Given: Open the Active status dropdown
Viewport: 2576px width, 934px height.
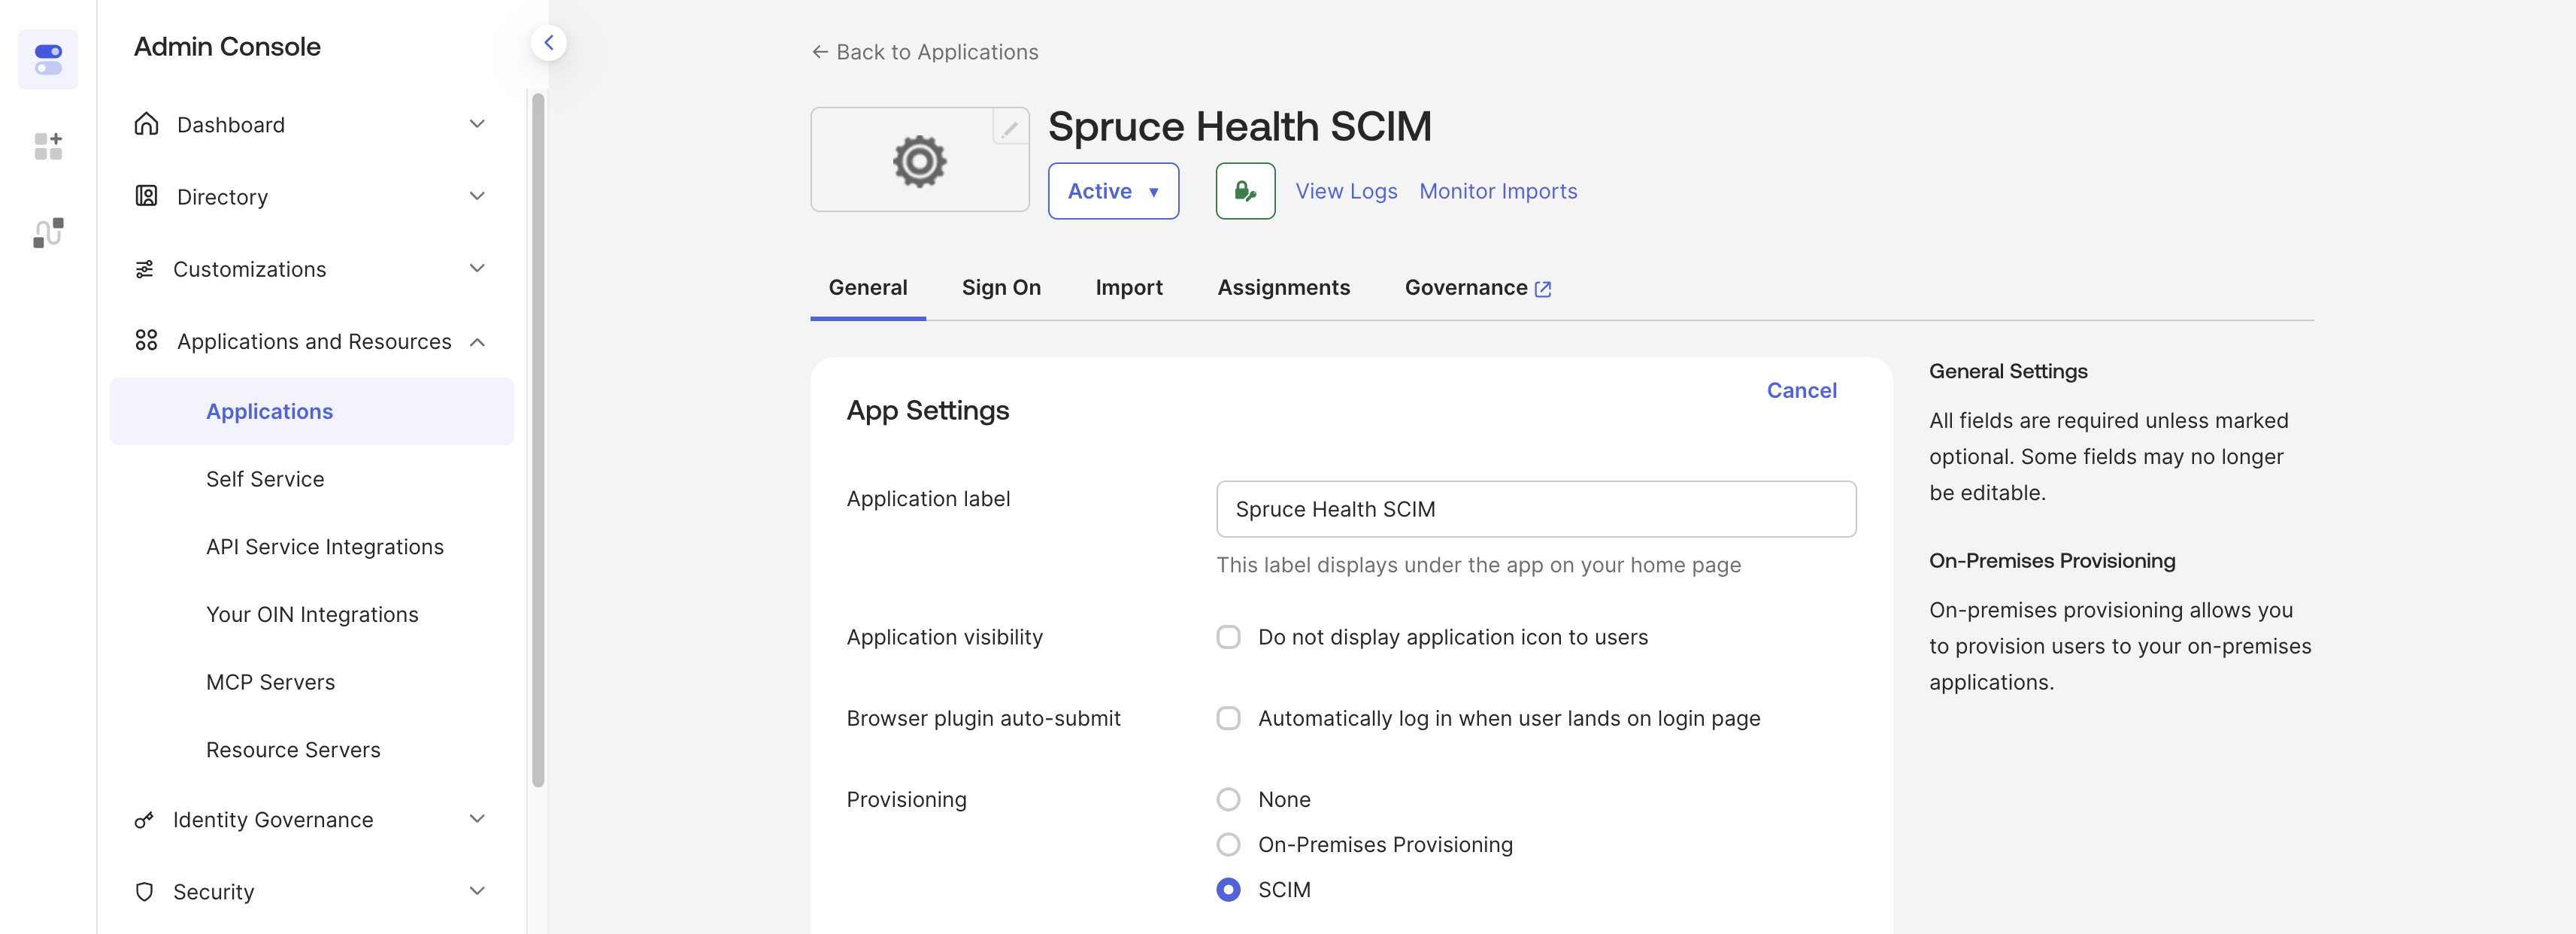Looking at the screenshot, I should tap(1113, 191).
